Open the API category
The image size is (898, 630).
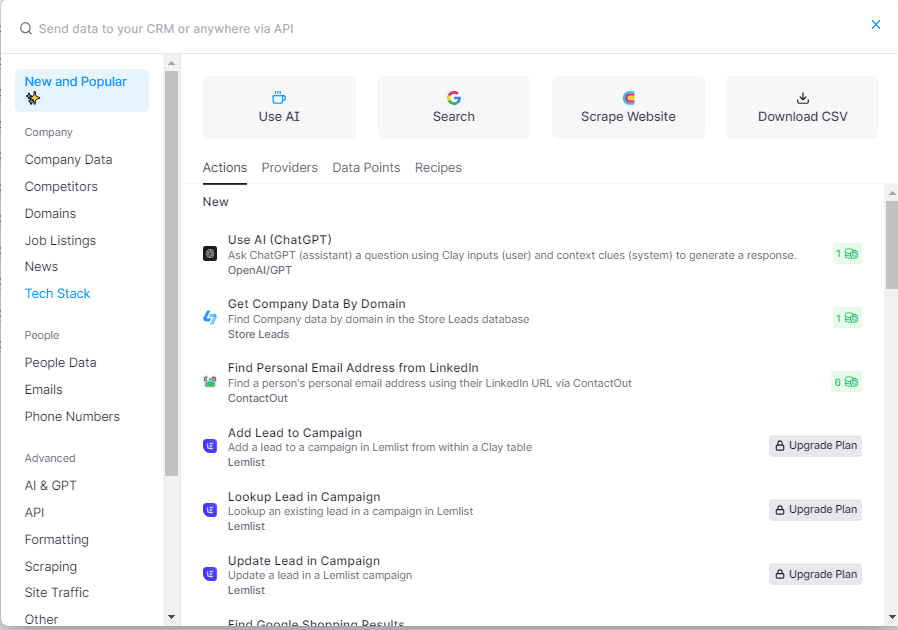coord(34,513)
